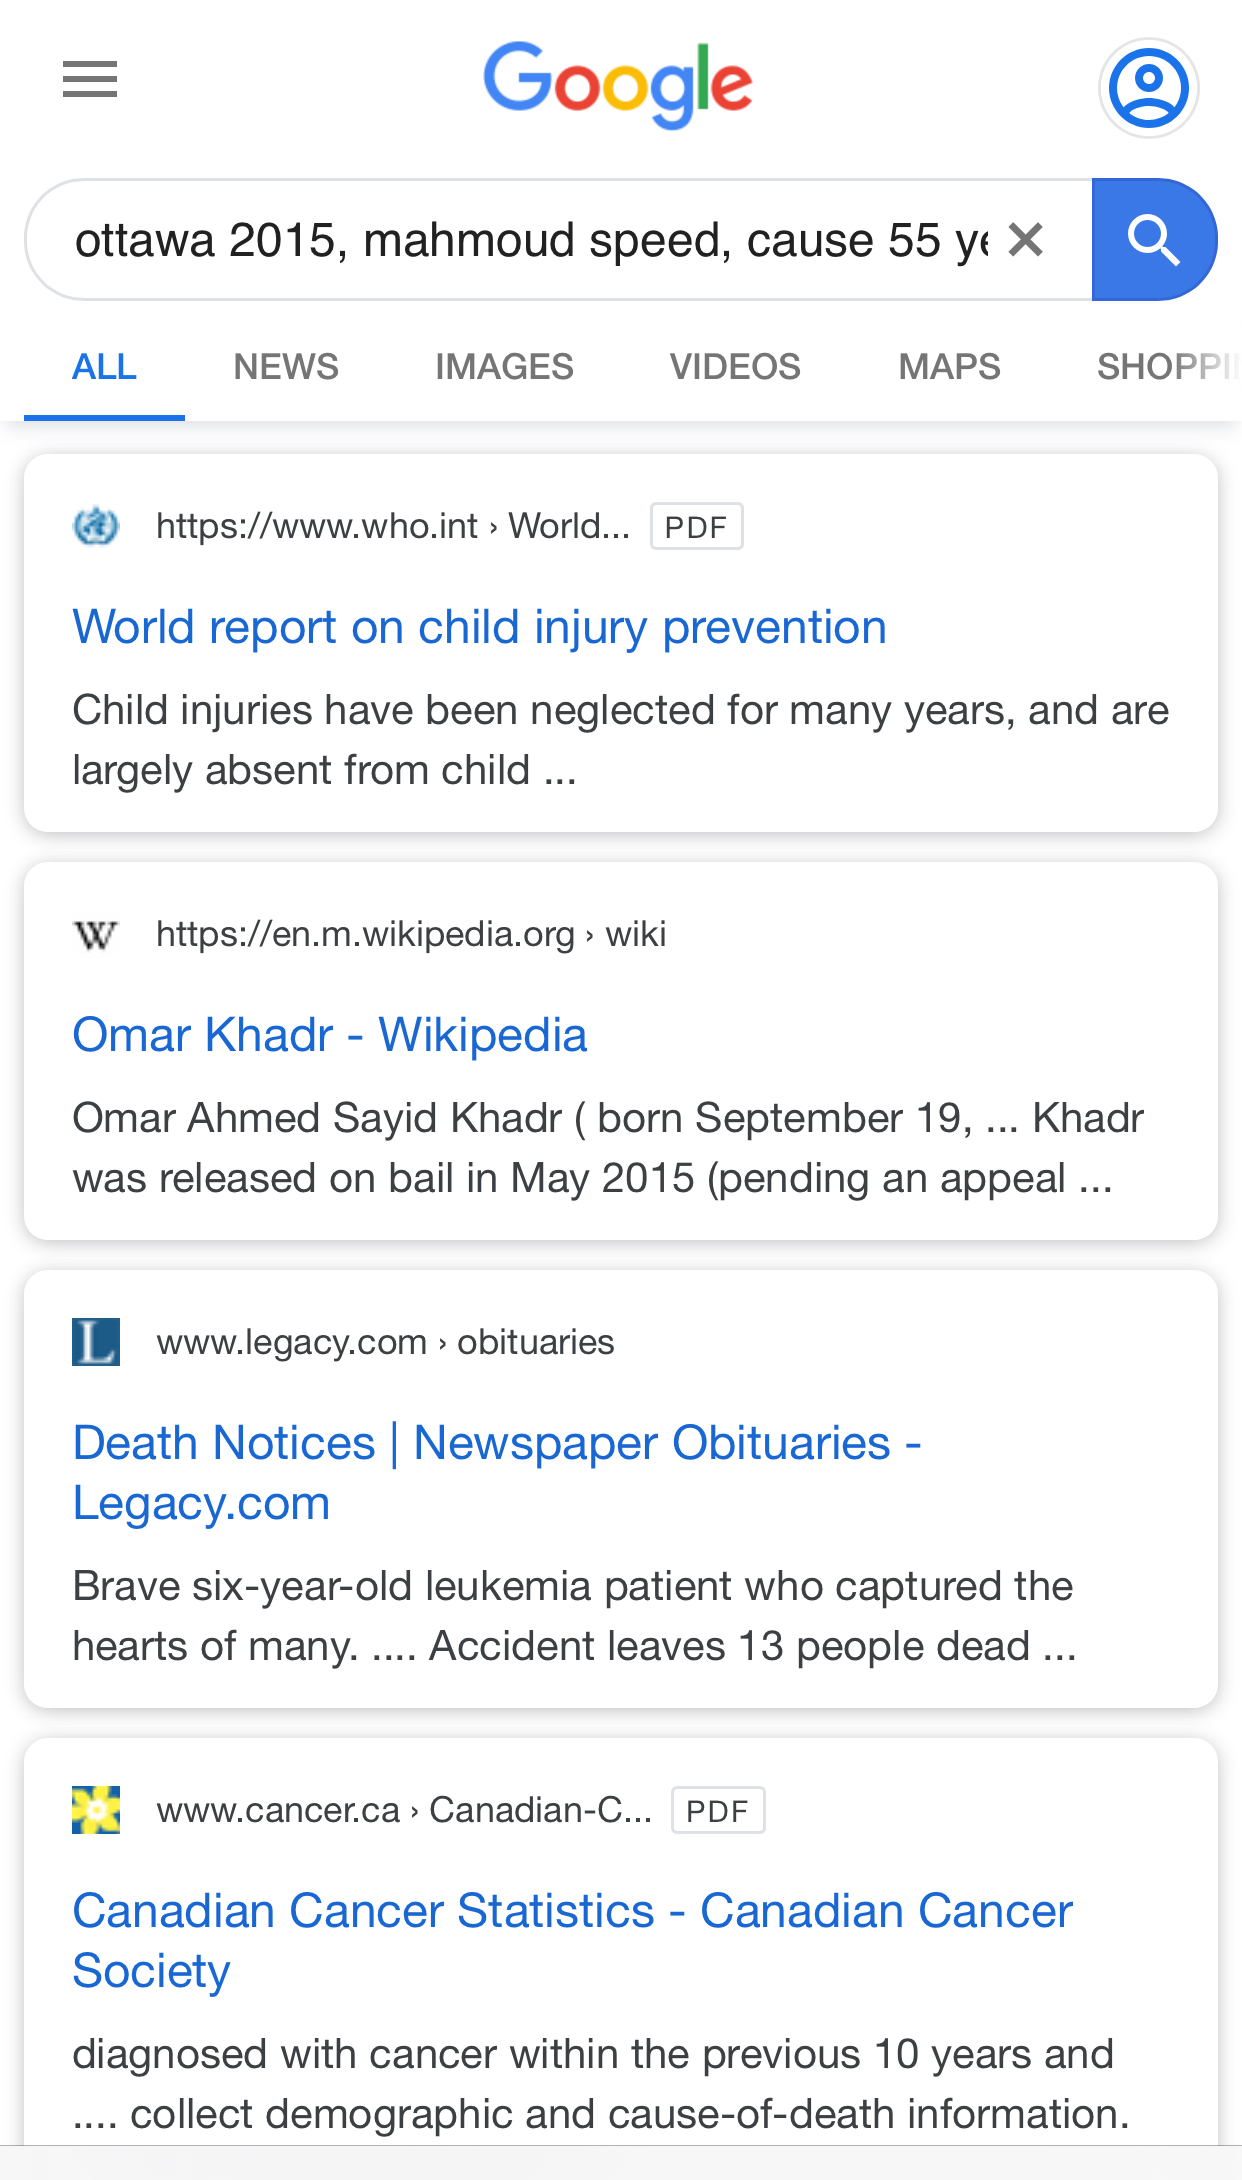The image size is (1242, 2180).
Task: Open Canadian Cancer Statistics result link
Action: (x=572, y=1941)
